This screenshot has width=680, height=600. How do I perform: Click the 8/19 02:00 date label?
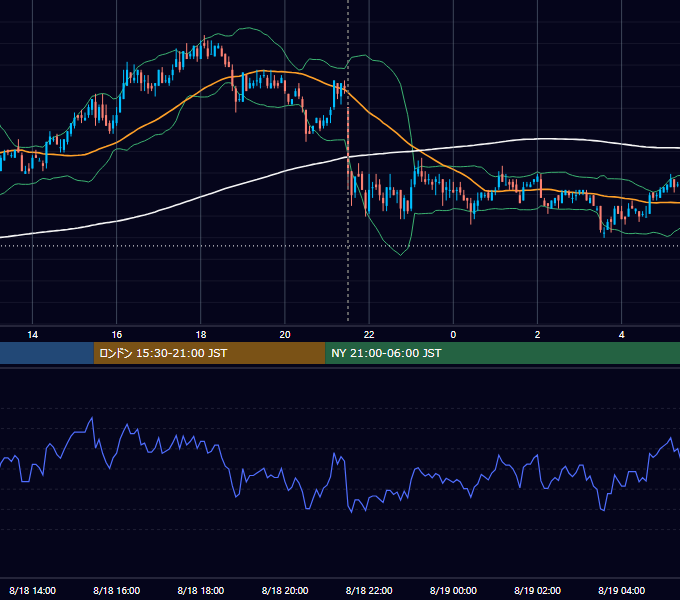tap(537, 591)
